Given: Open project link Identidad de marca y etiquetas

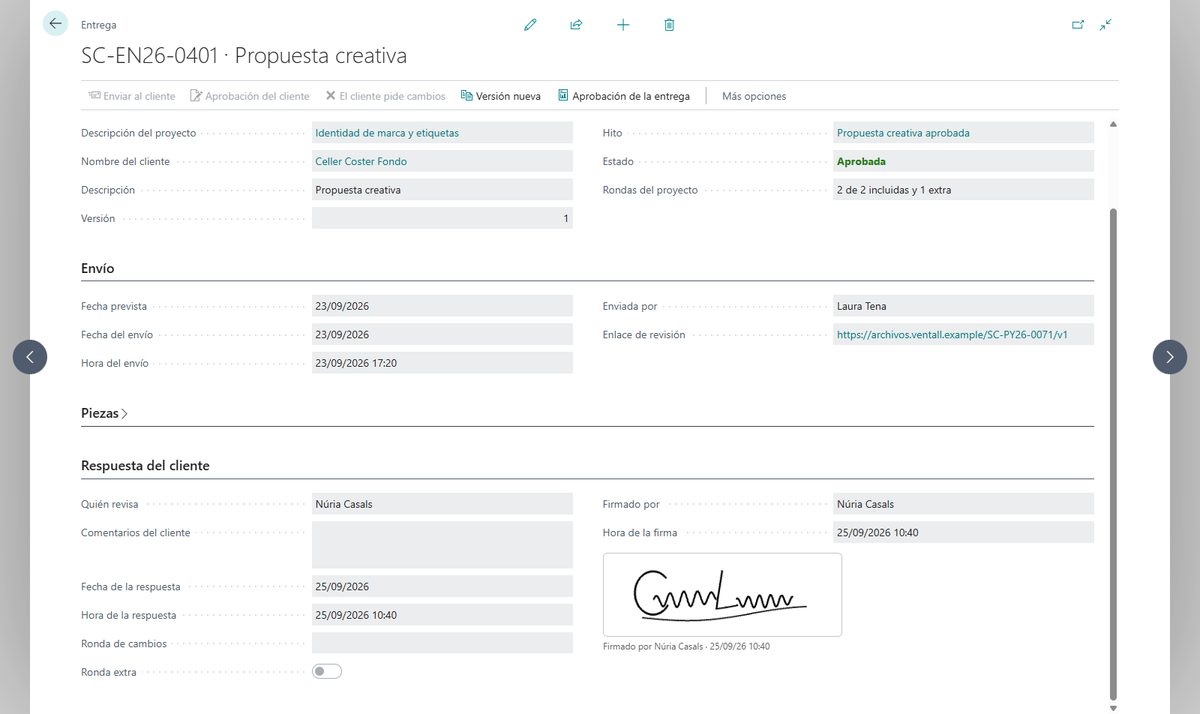Looking at the screenshot, I should [x=387, y=133].
